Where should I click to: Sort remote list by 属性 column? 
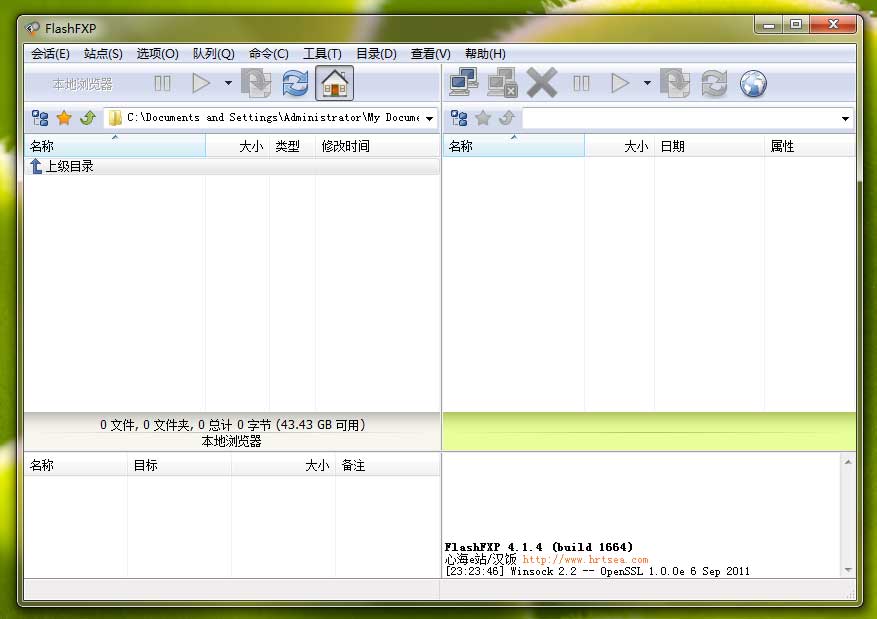[x=810, y=146]
